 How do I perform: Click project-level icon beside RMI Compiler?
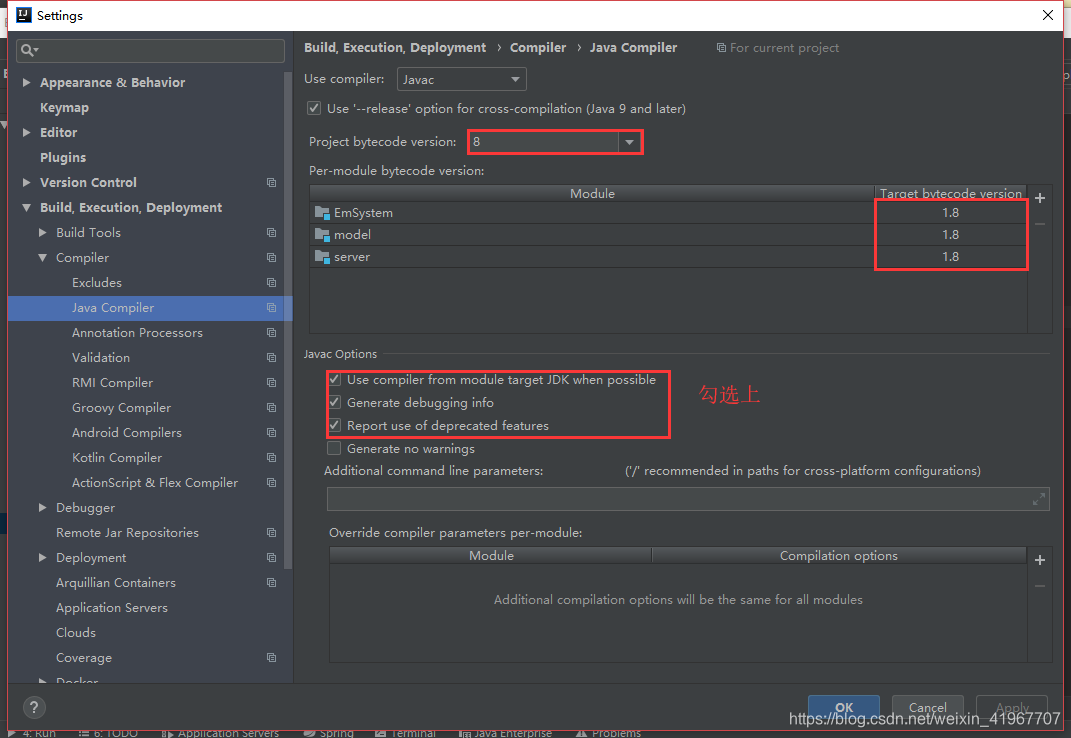(x=271, y=383)
